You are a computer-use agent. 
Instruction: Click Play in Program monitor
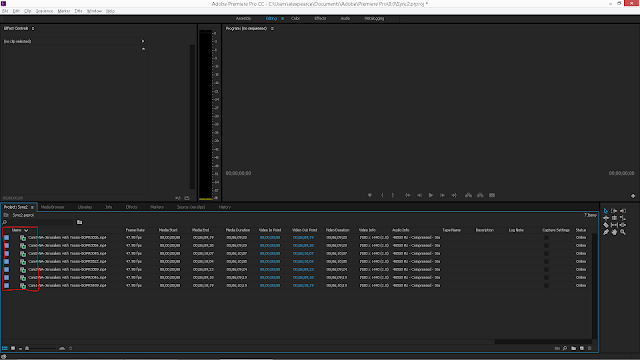[431, 196]
